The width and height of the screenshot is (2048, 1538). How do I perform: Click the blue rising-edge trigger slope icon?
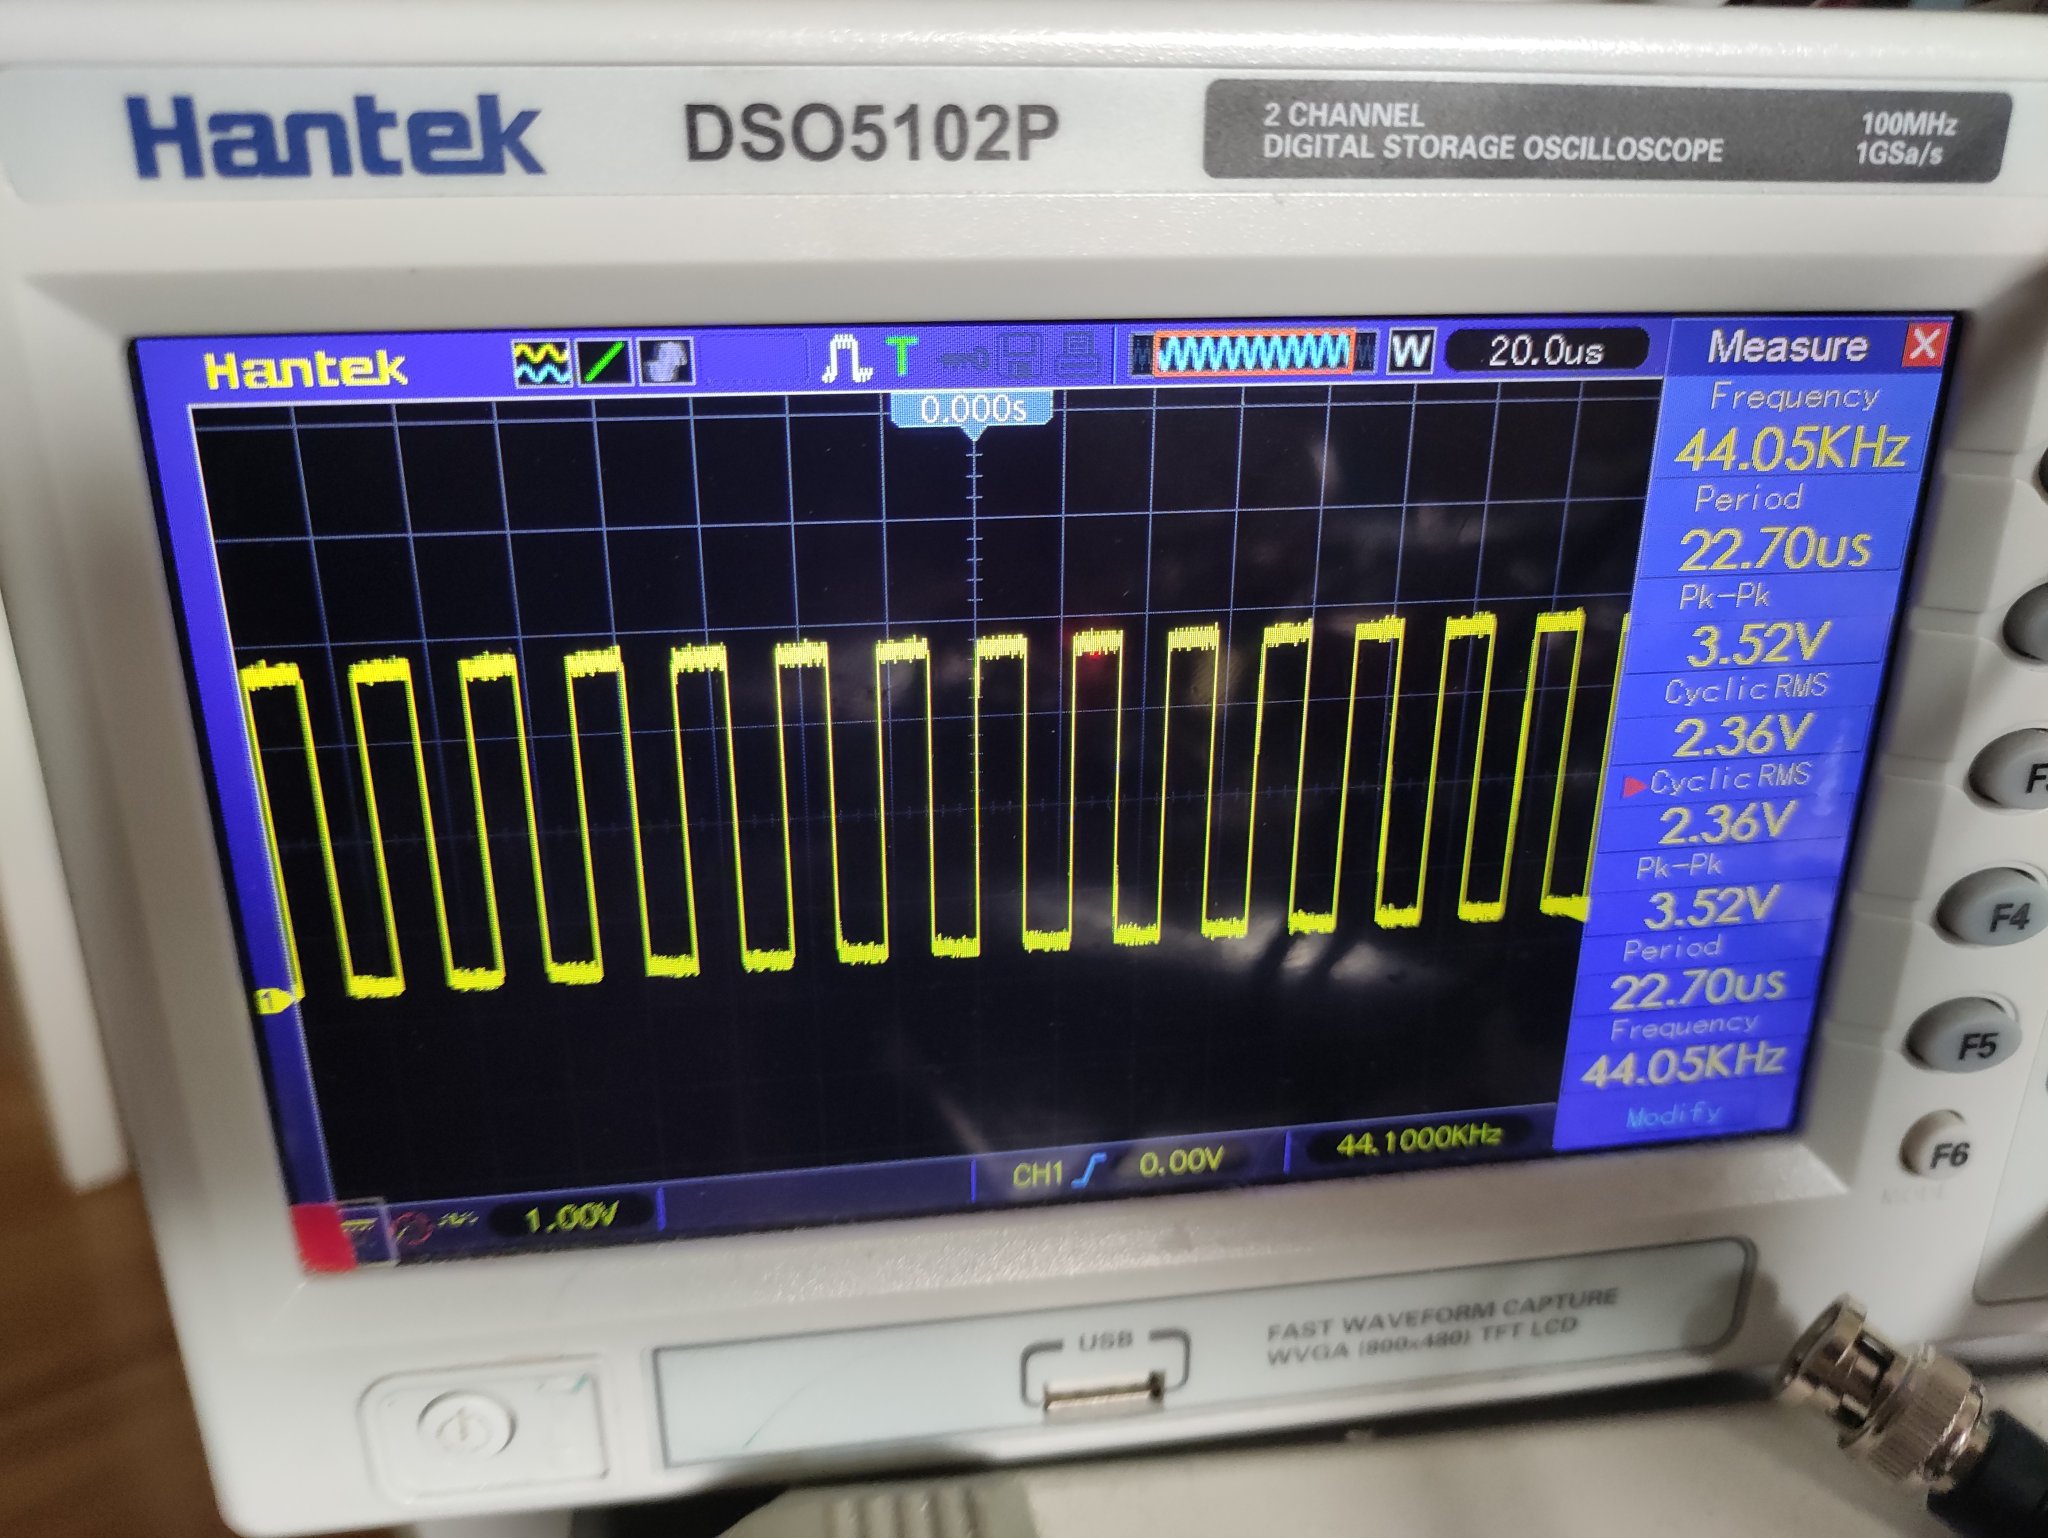[1090, 1170]
